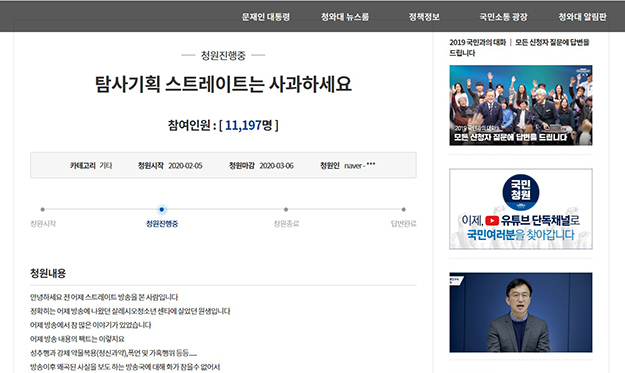The image size is (625, 373).
Task: Click the 청원시작 progress dot
Action: coord(43,209)
